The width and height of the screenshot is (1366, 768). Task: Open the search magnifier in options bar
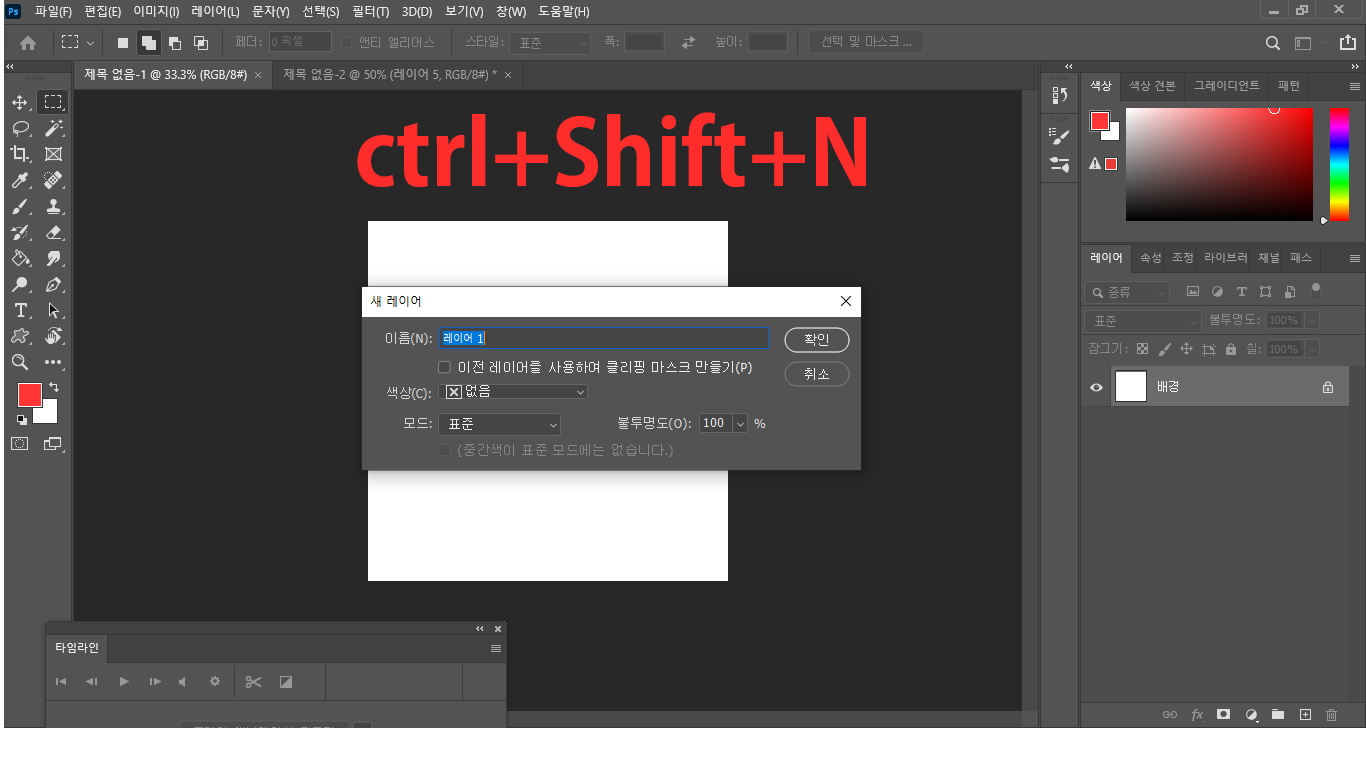click(x=1273, y=43)
